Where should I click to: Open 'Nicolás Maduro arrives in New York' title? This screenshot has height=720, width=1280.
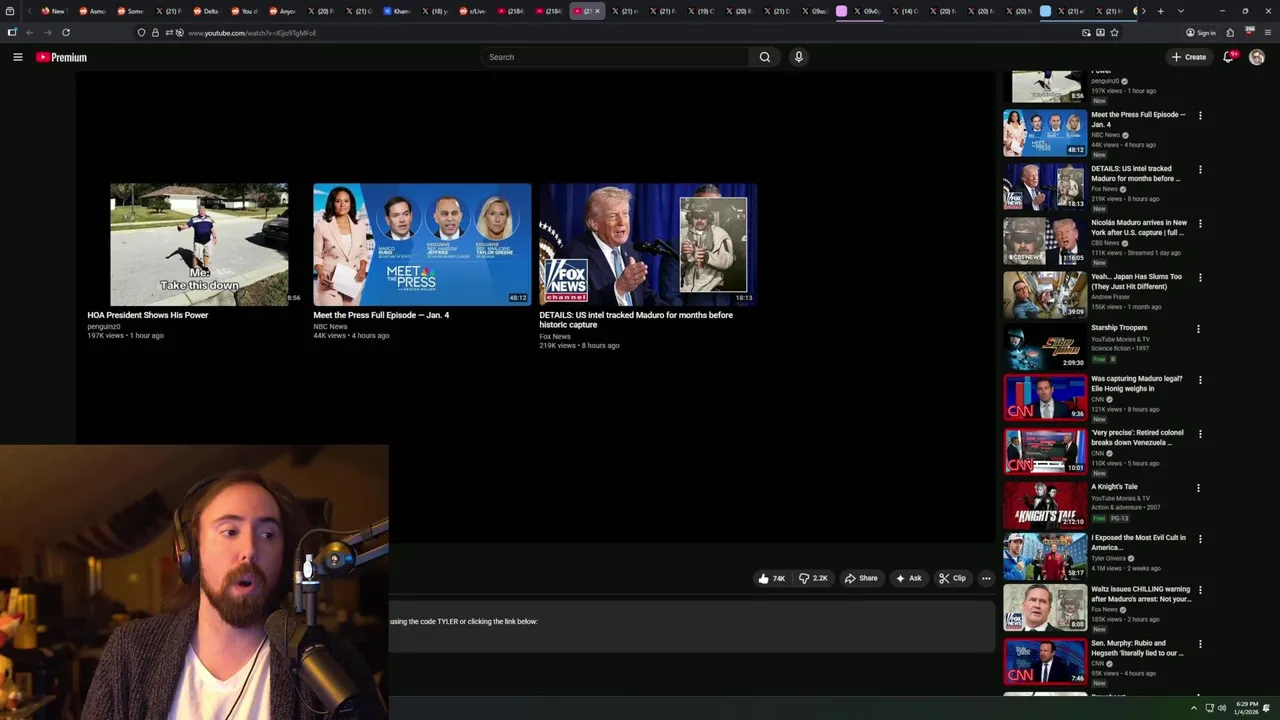pyautogui.click(x=1139, y=228)
